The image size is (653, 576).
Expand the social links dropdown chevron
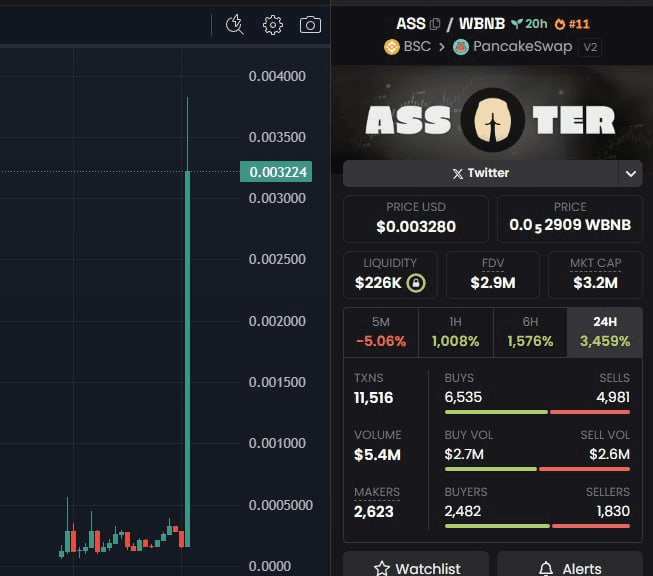(x=631, y=173)
